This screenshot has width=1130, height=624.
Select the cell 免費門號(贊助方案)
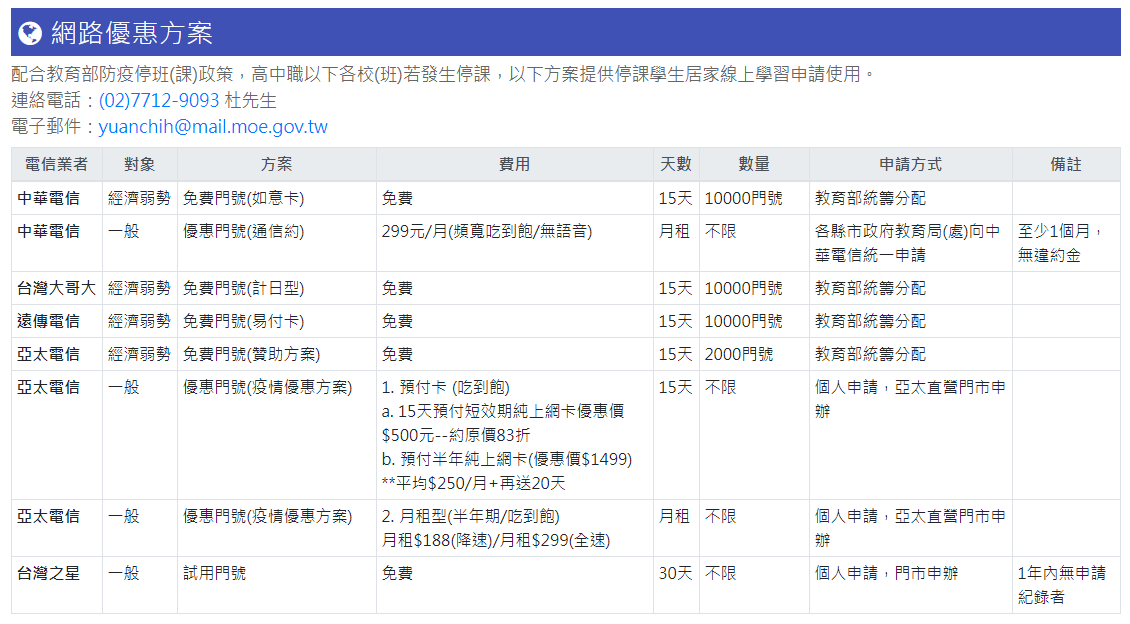pyautogui.click(x=277, y=355)
